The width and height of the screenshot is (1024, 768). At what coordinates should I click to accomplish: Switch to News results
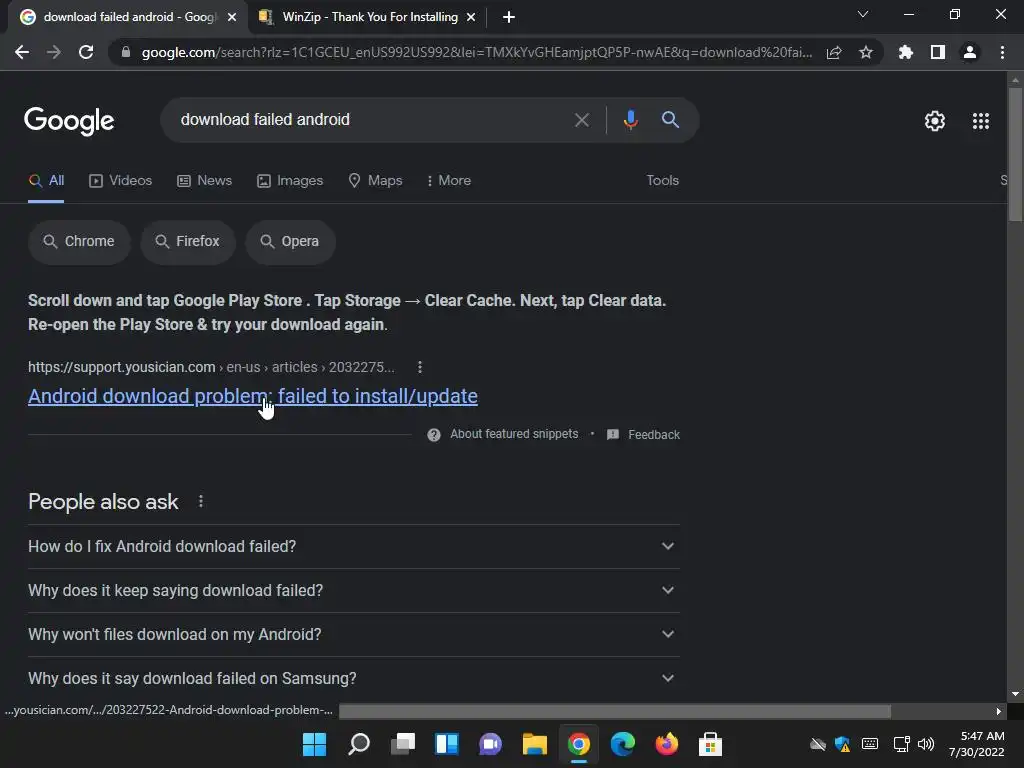click(204, 181)
